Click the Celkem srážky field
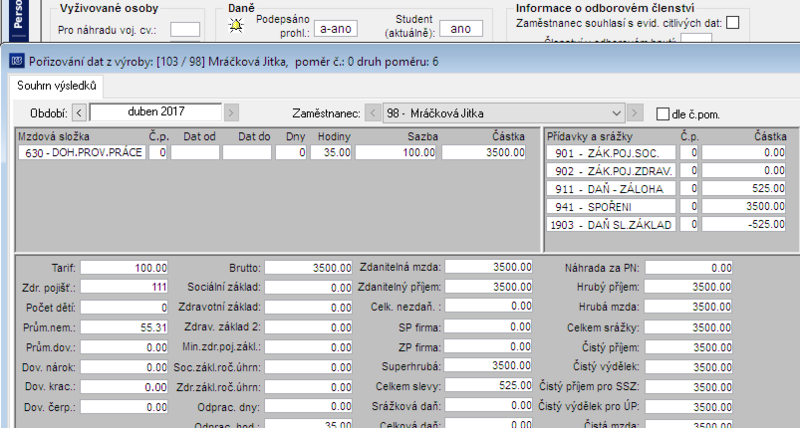 tap(689, 328)
